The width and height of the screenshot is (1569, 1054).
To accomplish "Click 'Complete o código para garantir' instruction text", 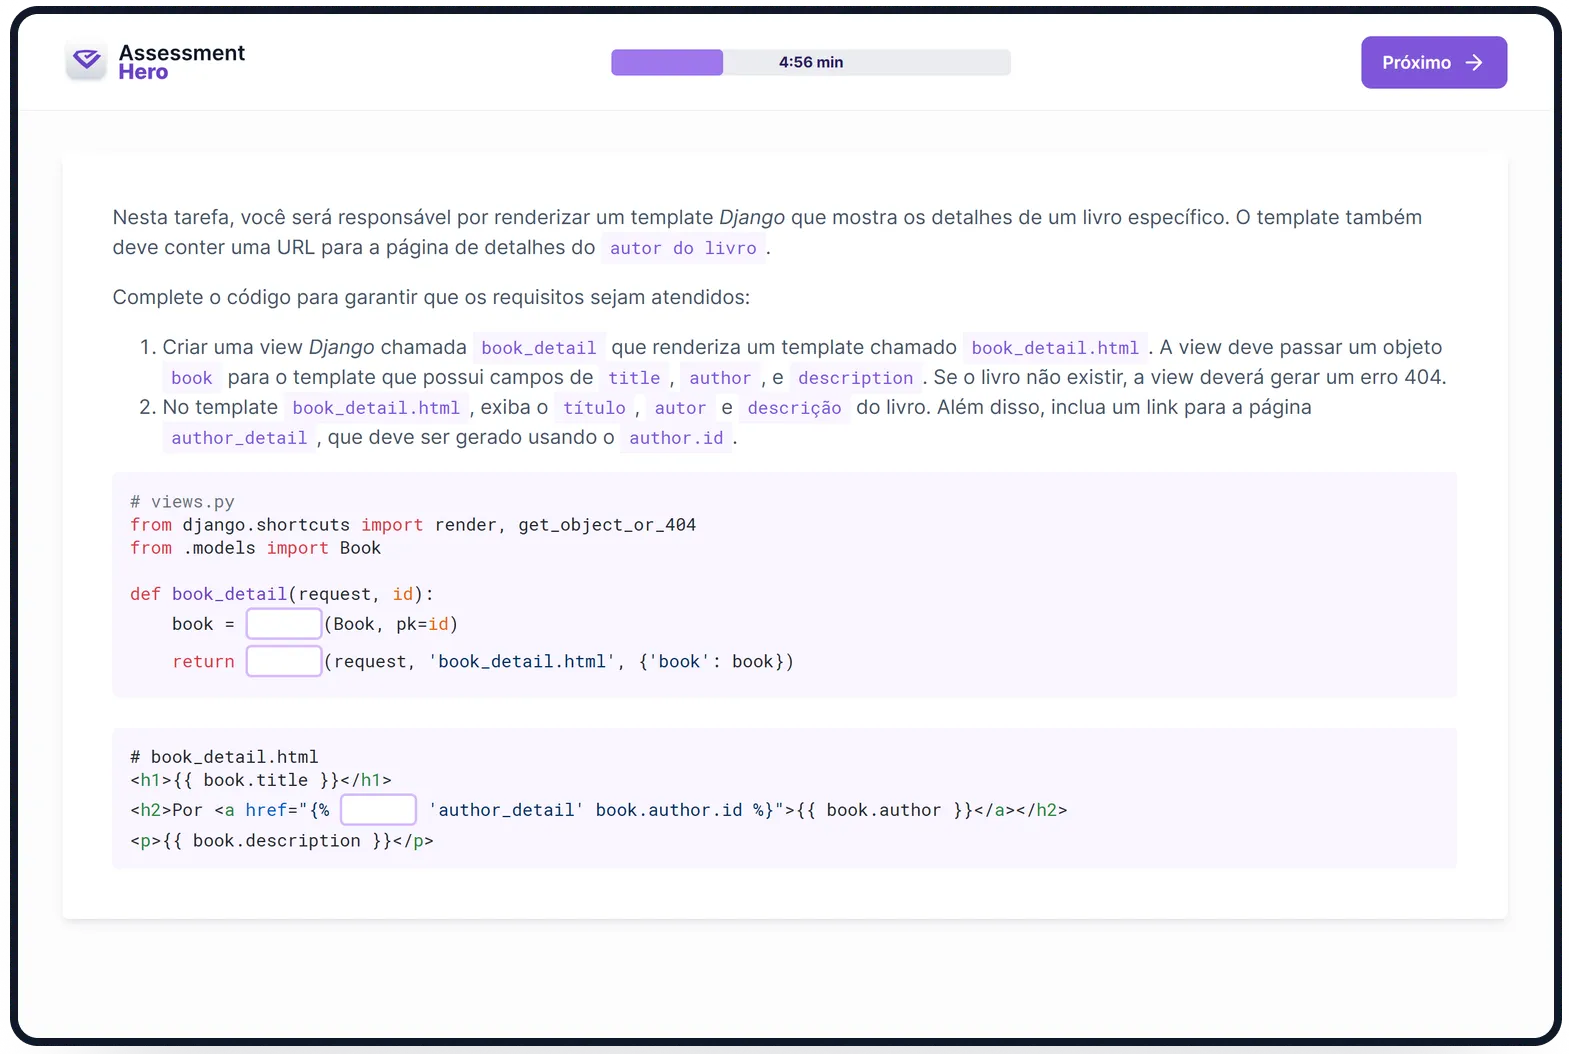I will pos(431,297).
